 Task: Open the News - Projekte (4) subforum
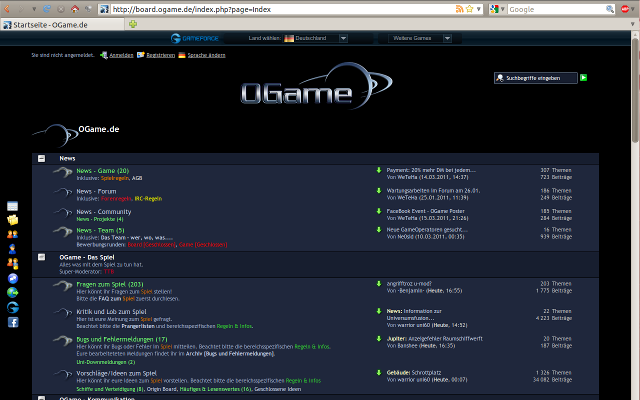click(x=100, y=219)
